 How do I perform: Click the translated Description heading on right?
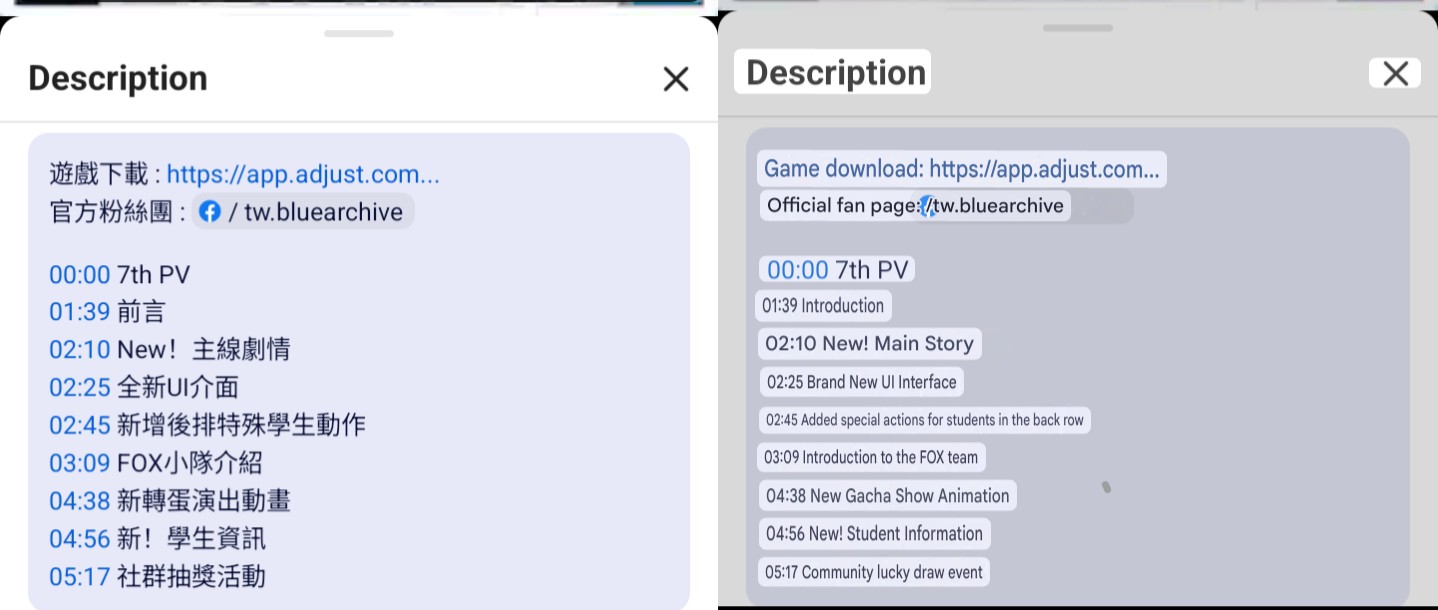tap(836, 73)
